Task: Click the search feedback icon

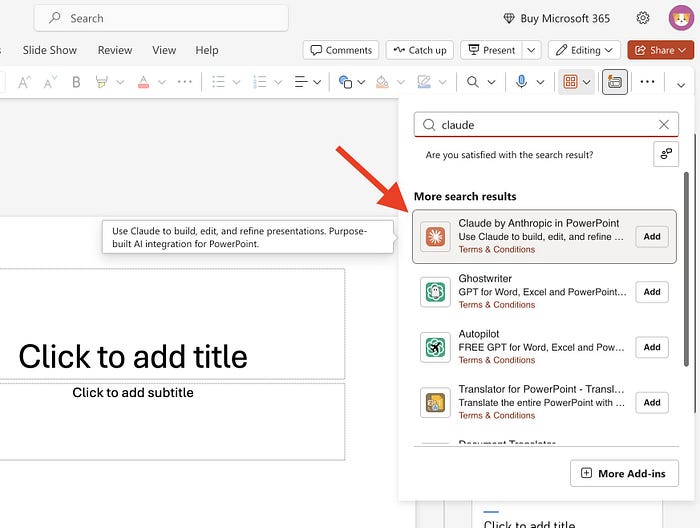Action: coord(666,154)
